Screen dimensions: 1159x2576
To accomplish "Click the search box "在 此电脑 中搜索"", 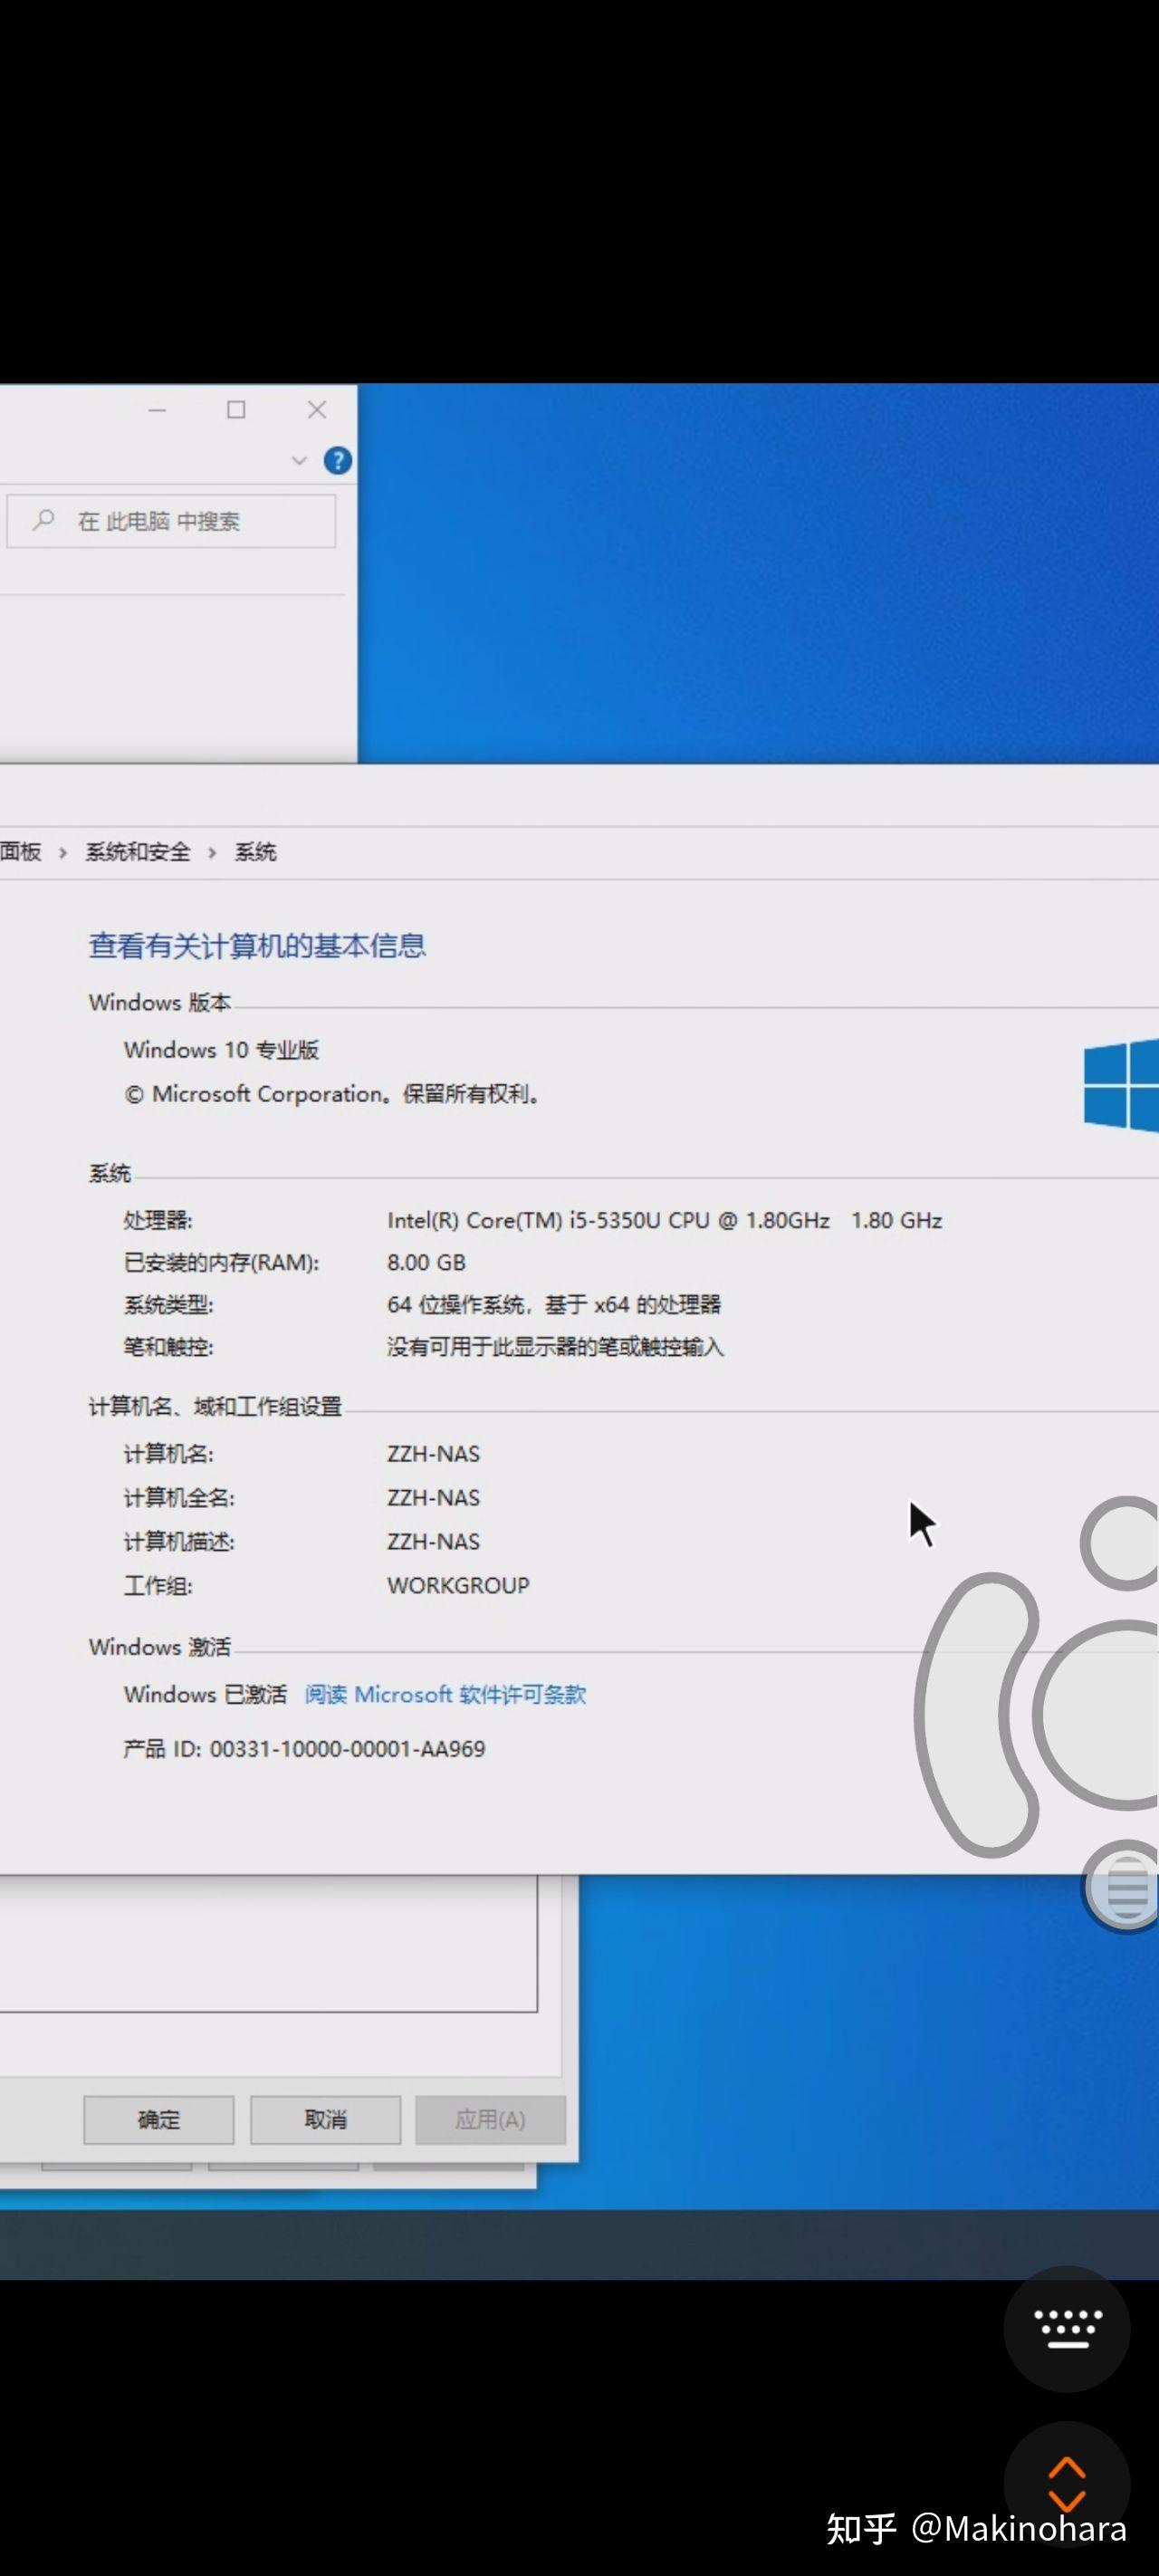I will [171, 521].
